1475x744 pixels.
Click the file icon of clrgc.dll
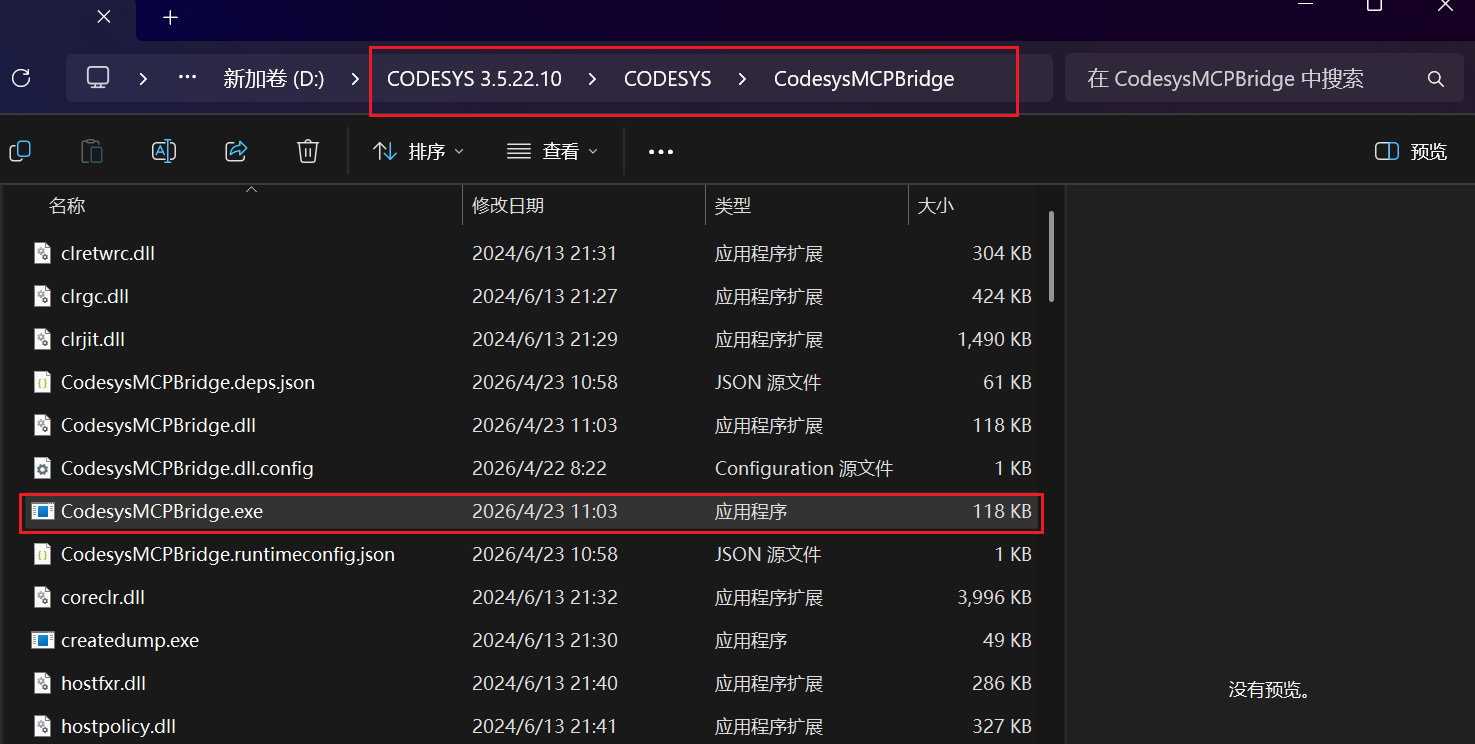(42, 297)
